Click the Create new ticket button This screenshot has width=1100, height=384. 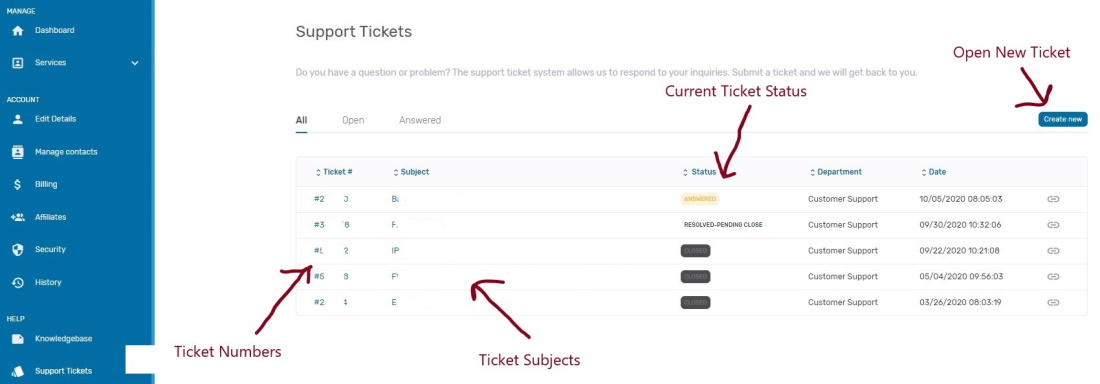click(x=1063, y=119)
